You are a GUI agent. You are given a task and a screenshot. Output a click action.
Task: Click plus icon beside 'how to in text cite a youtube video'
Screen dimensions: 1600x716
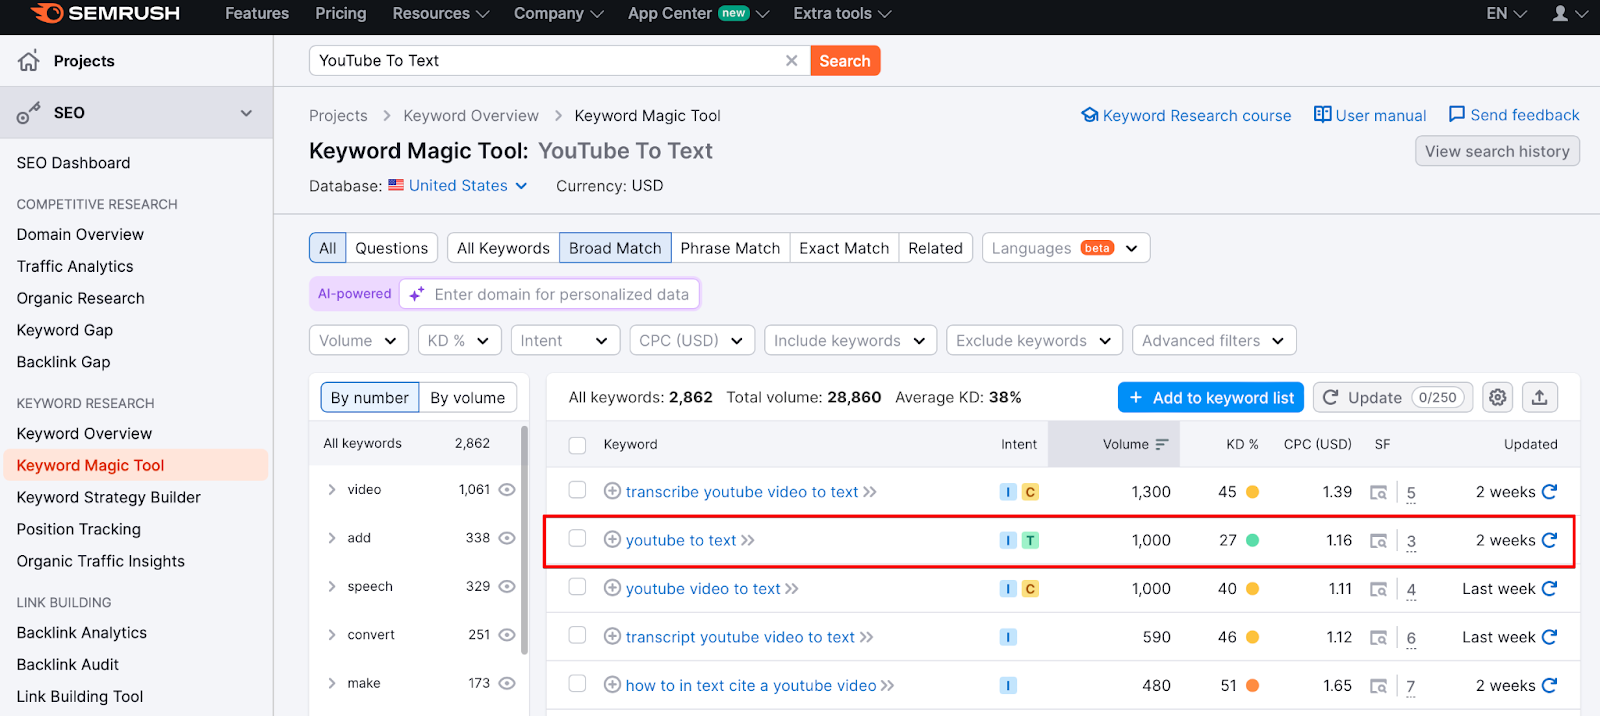pos(612,685)
